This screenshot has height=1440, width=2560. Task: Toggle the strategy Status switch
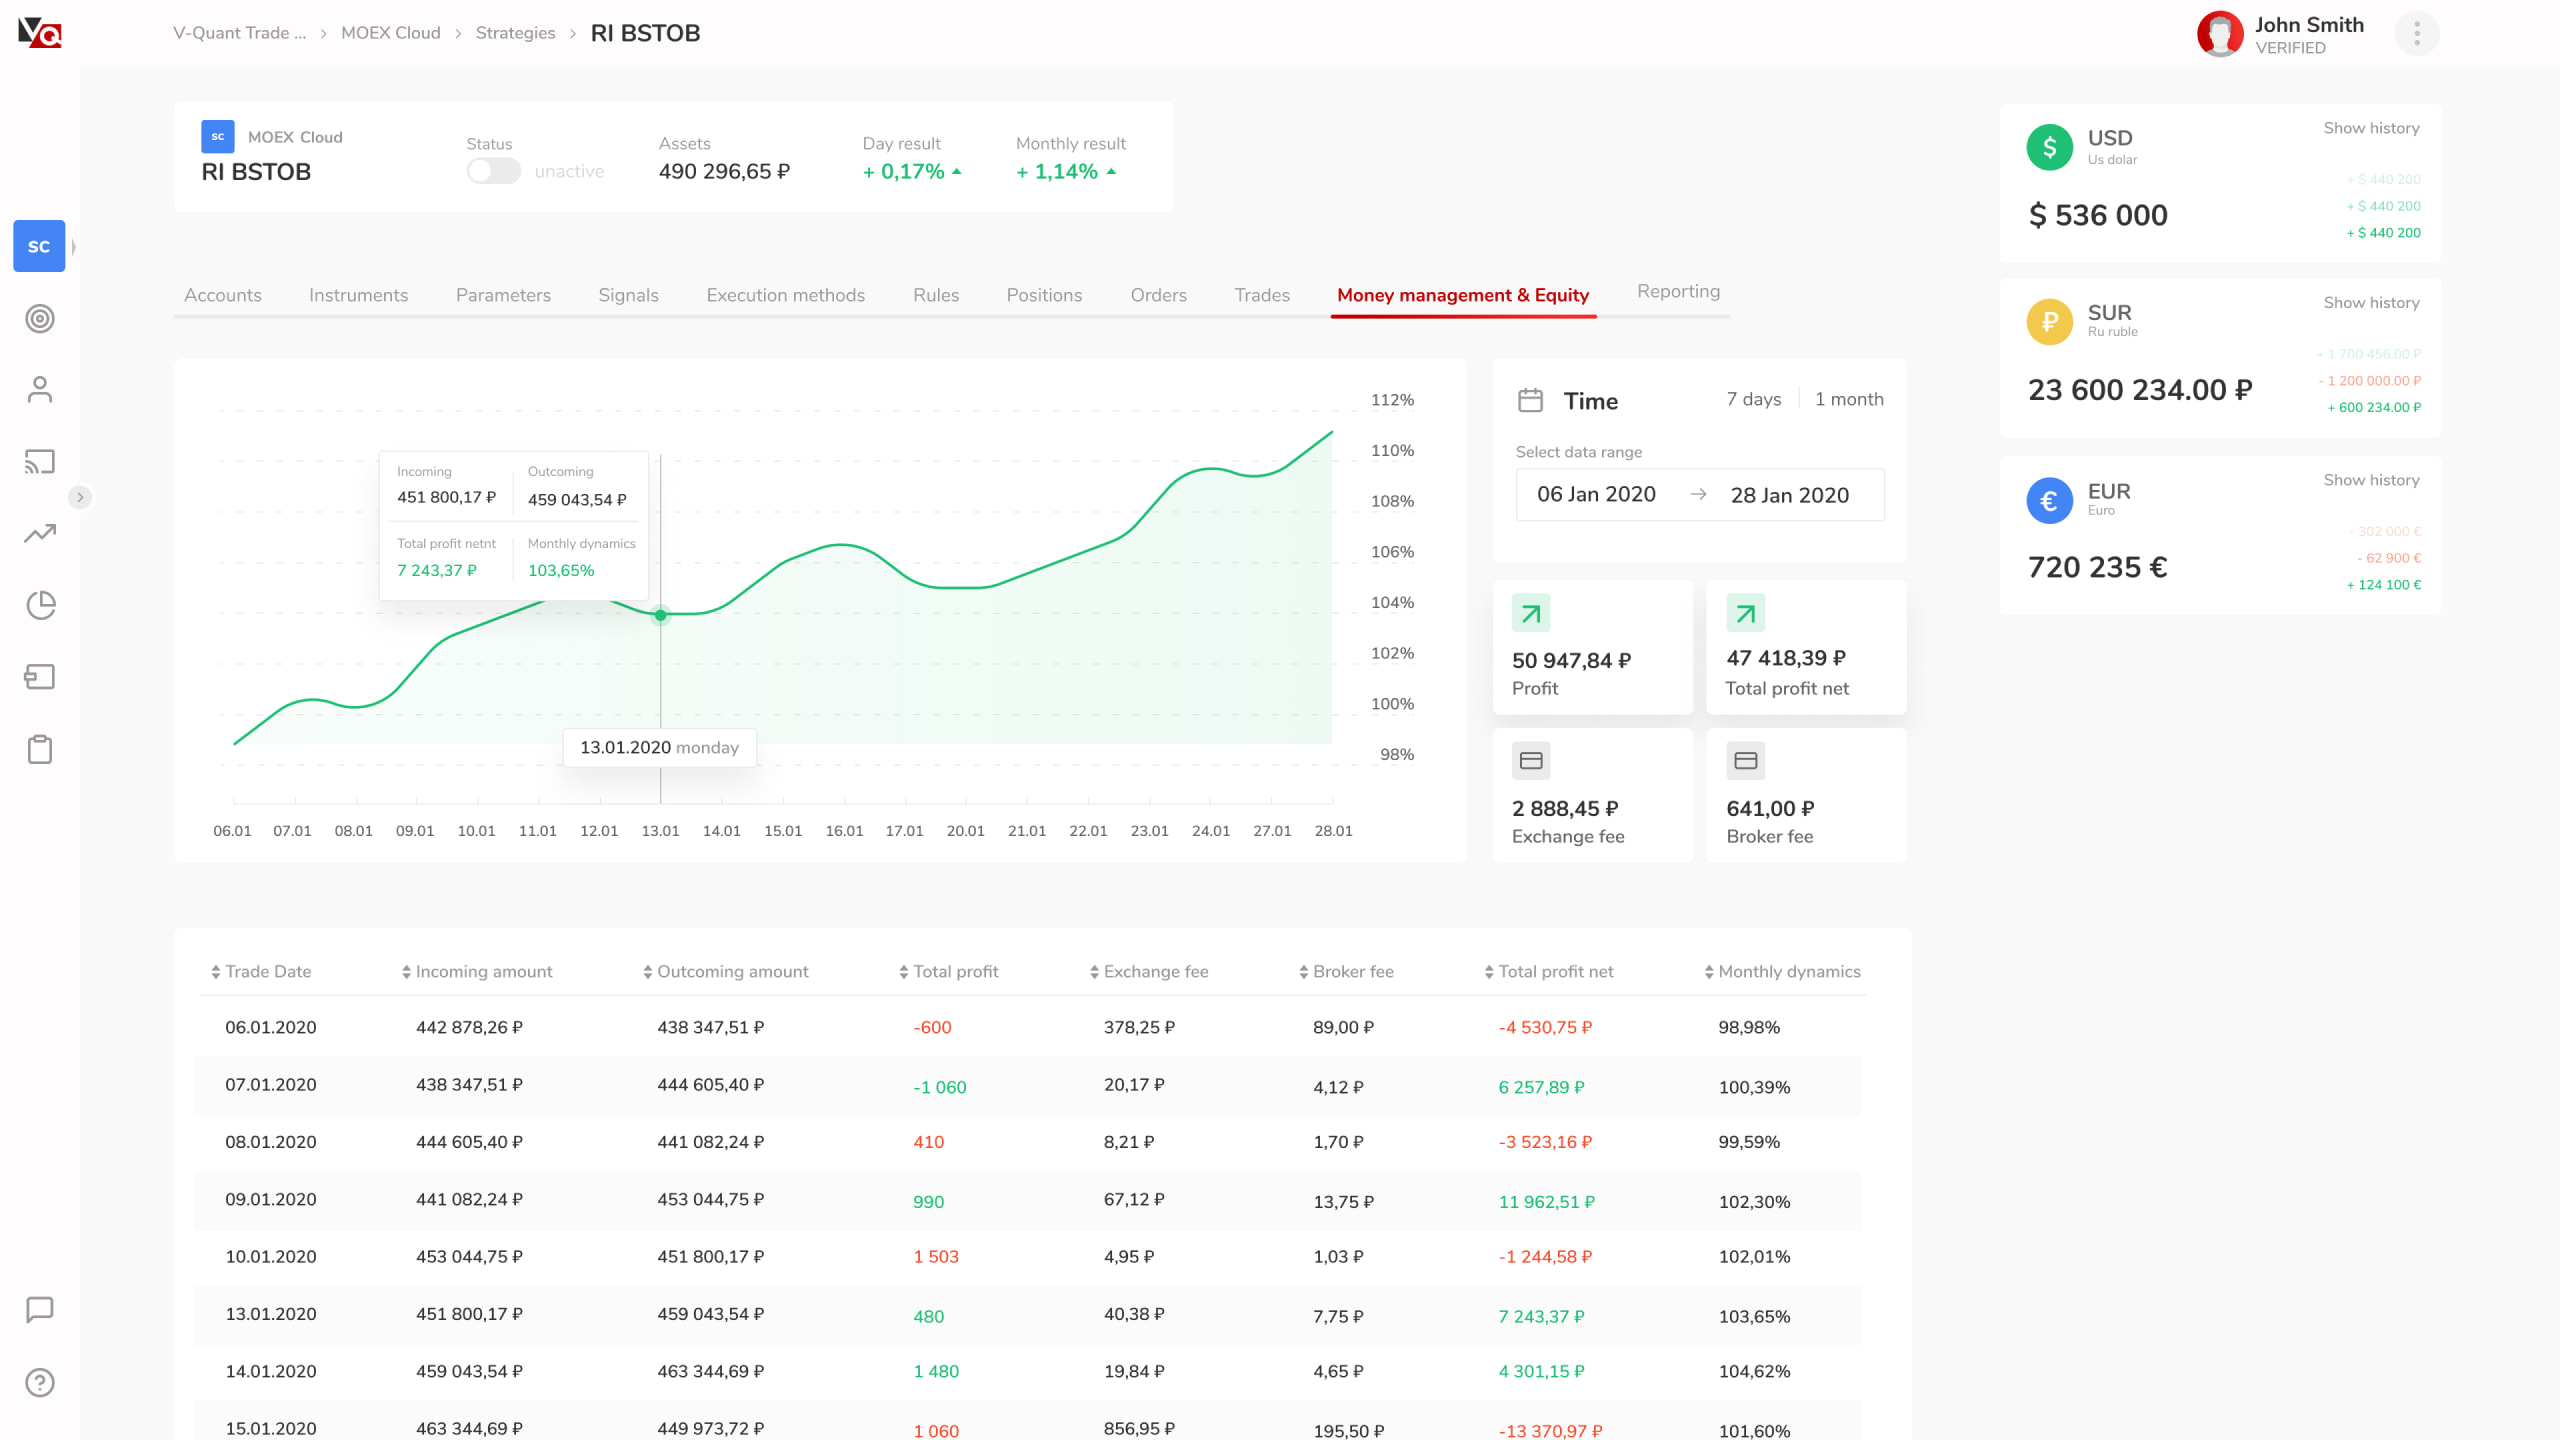click(x=494, y=171)
